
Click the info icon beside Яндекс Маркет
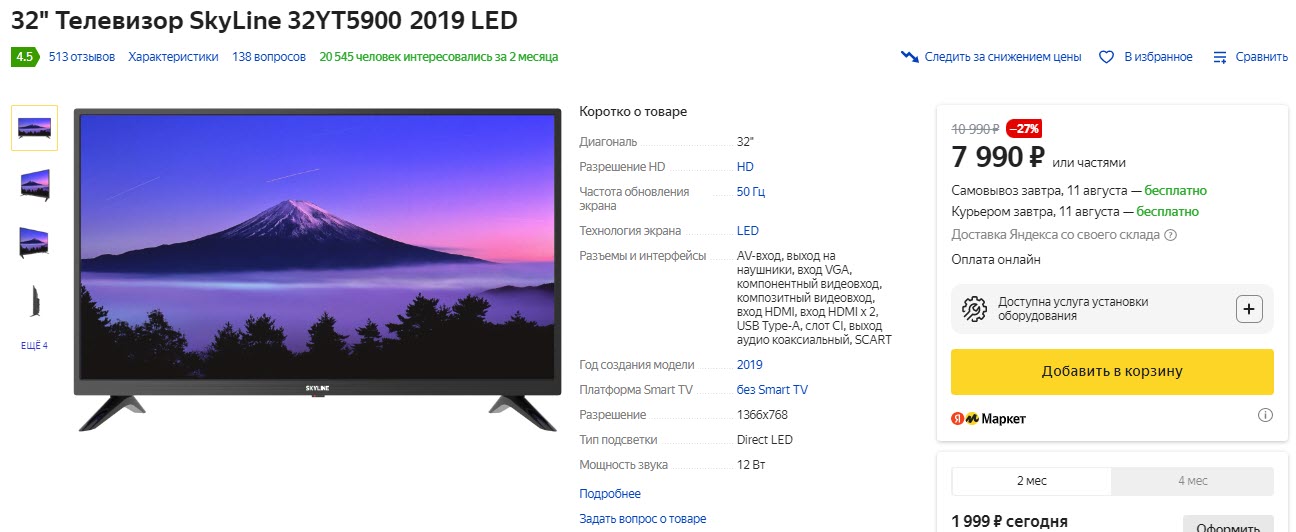coord(1265,415)
